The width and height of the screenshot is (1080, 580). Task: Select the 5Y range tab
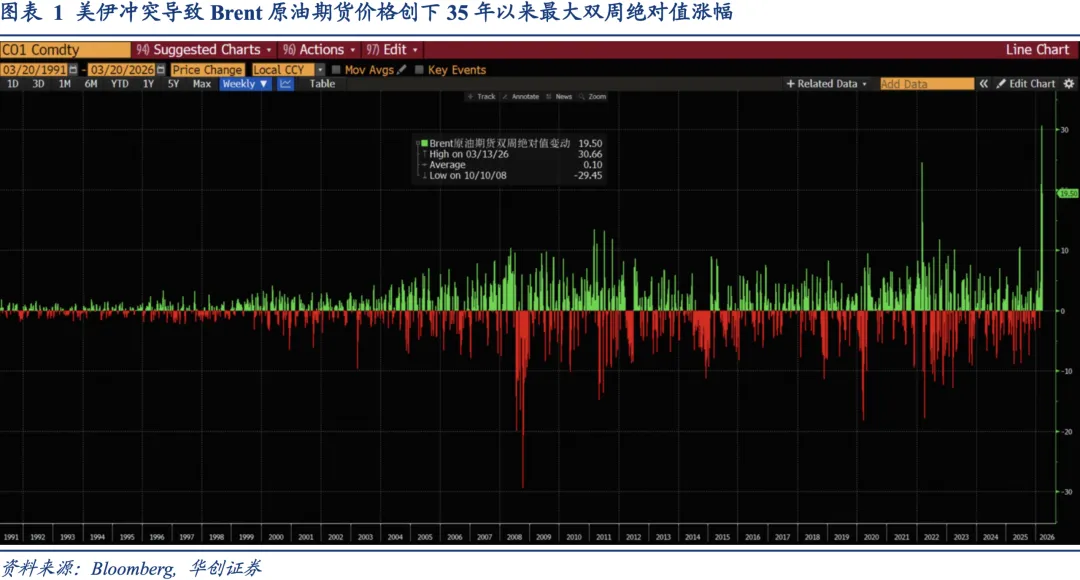[x=173, y=84]
